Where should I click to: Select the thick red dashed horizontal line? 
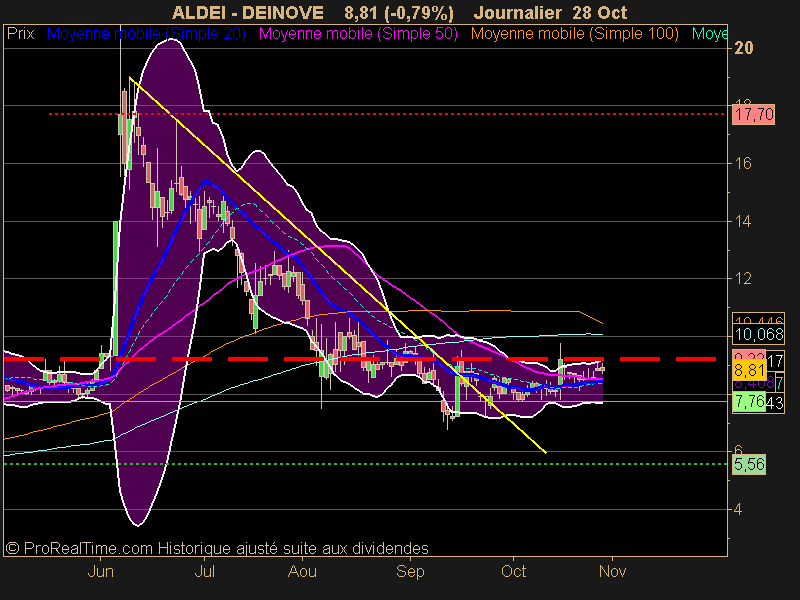(360, 359)
